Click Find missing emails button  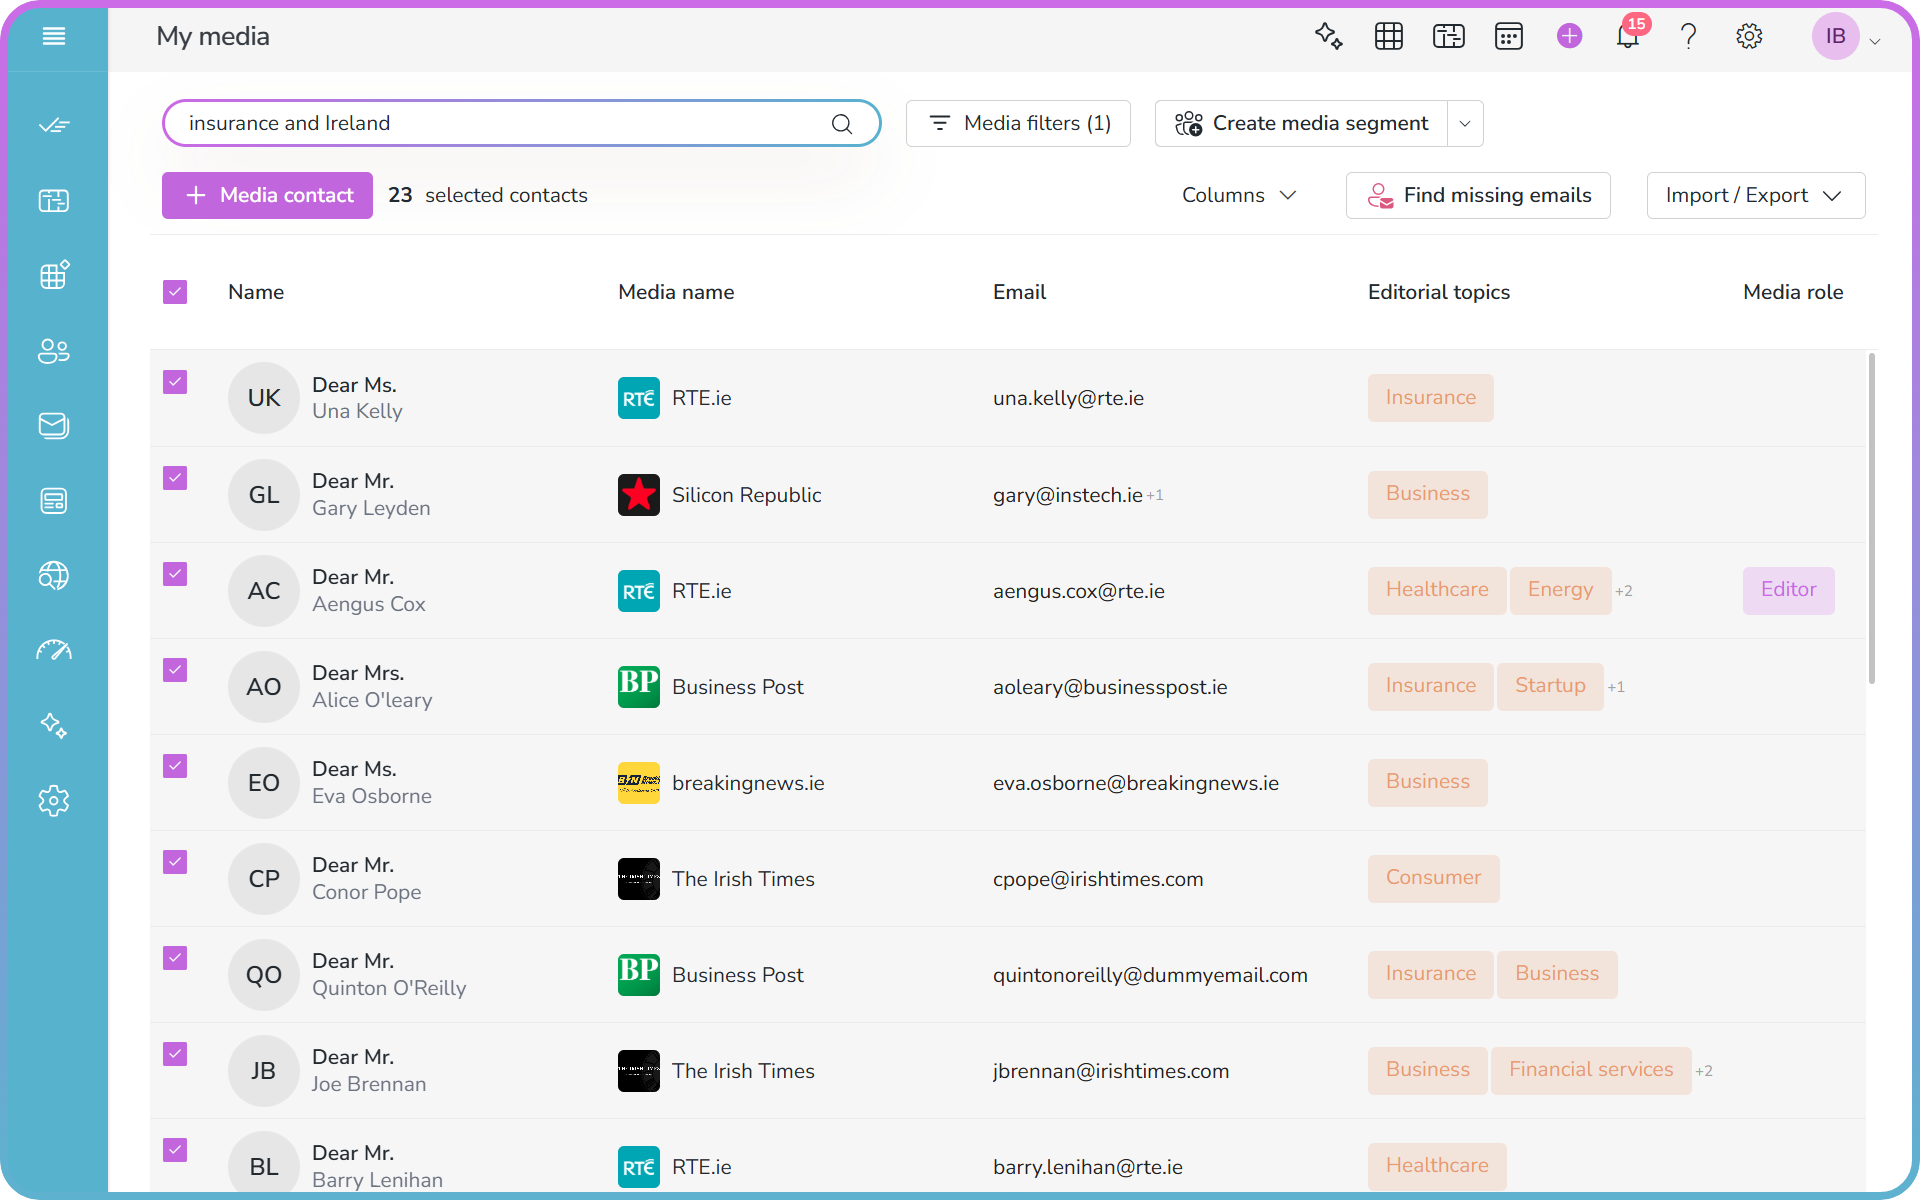(x=1478, y=195)
